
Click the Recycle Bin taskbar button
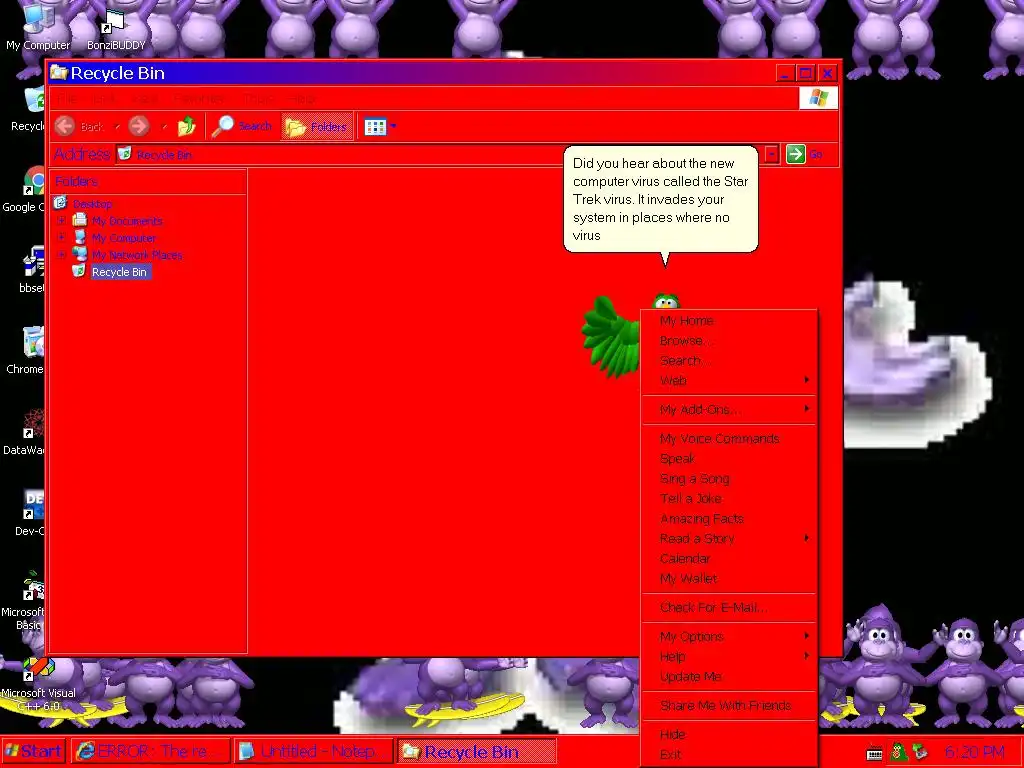coord(477,751)
